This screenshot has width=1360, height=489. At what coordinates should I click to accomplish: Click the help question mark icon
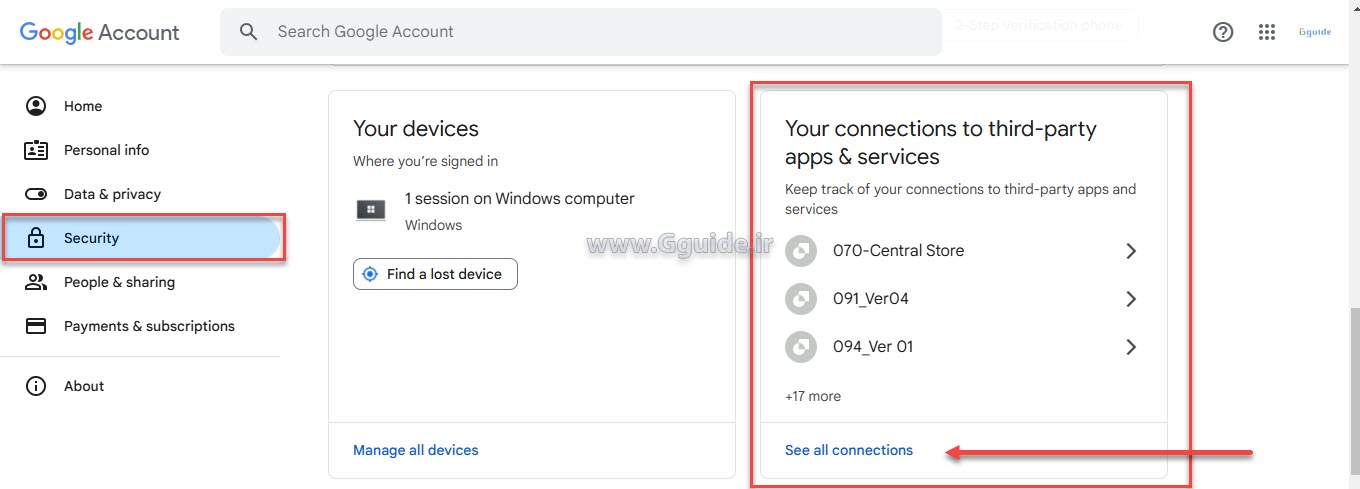(1223, 32)
